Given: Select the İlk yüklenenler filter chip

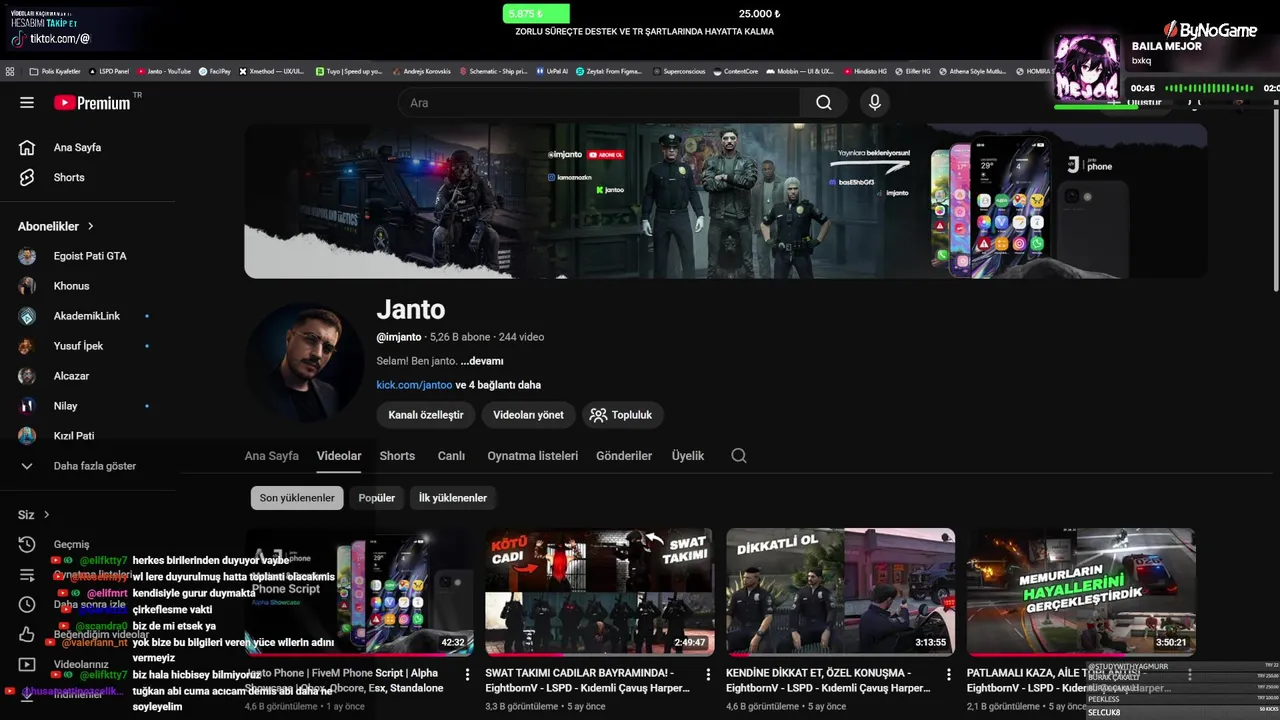Looking at the screenshot, I should [453, 498].
